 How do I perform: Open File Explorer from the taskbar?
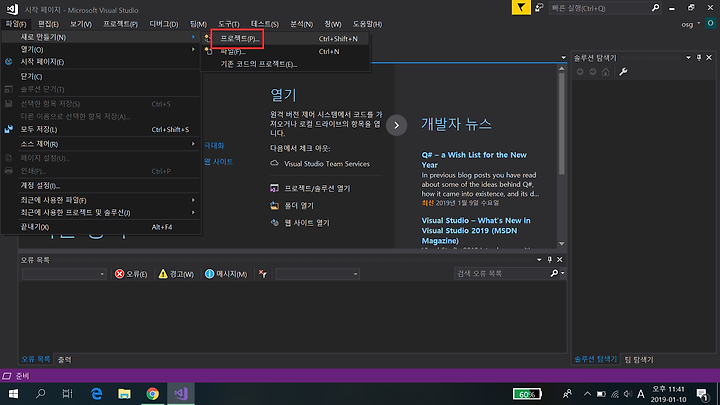(x=124, y=394)
